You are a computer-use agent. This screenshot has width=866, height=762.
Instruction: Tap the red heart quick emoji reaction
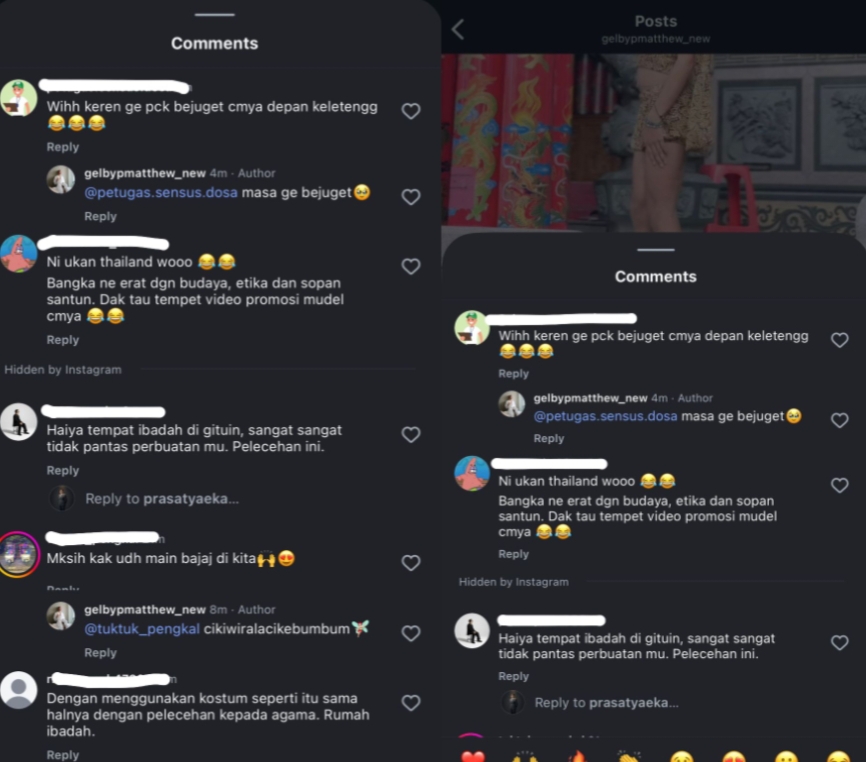coord(473,756)
